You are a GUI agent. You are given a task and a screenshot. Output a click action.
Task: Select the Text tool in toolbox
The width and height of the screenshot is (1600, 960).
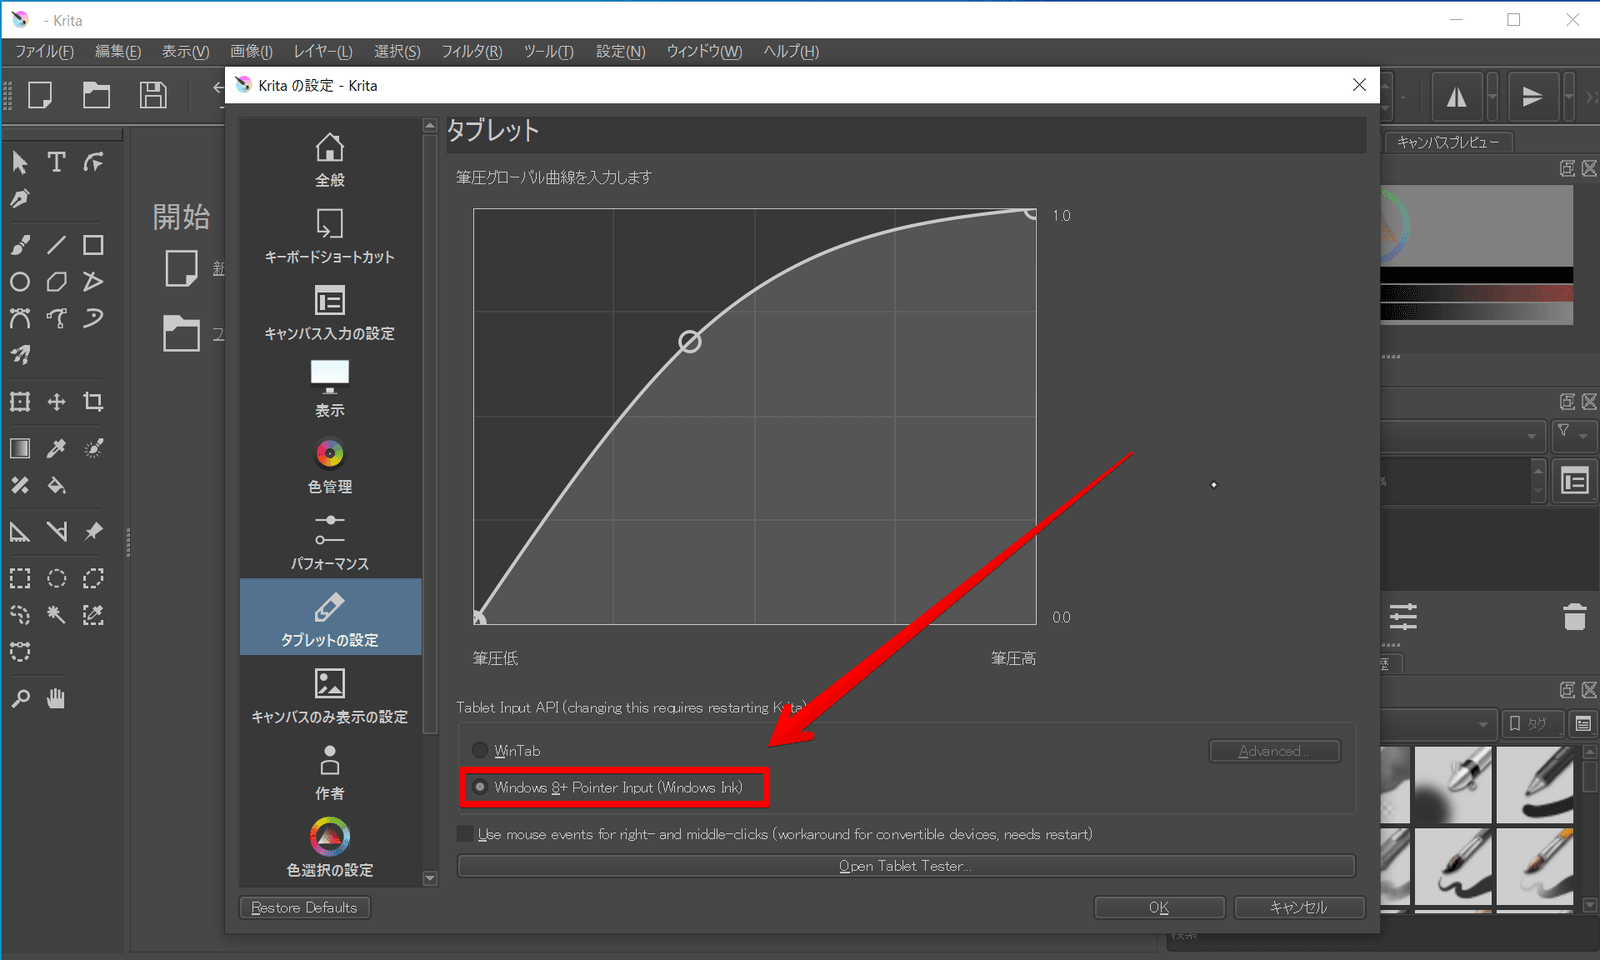click(x=57, y=162)
